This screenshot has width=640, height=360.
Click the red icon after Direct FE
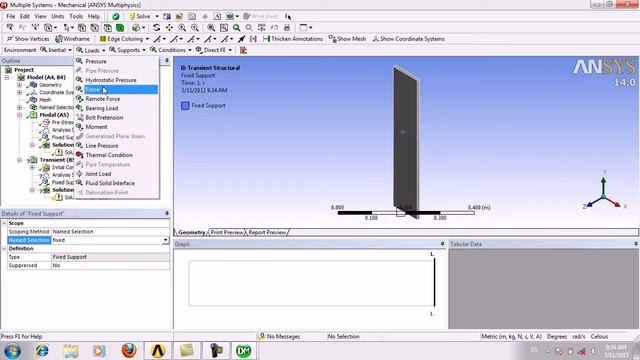[x=243, y=50]
